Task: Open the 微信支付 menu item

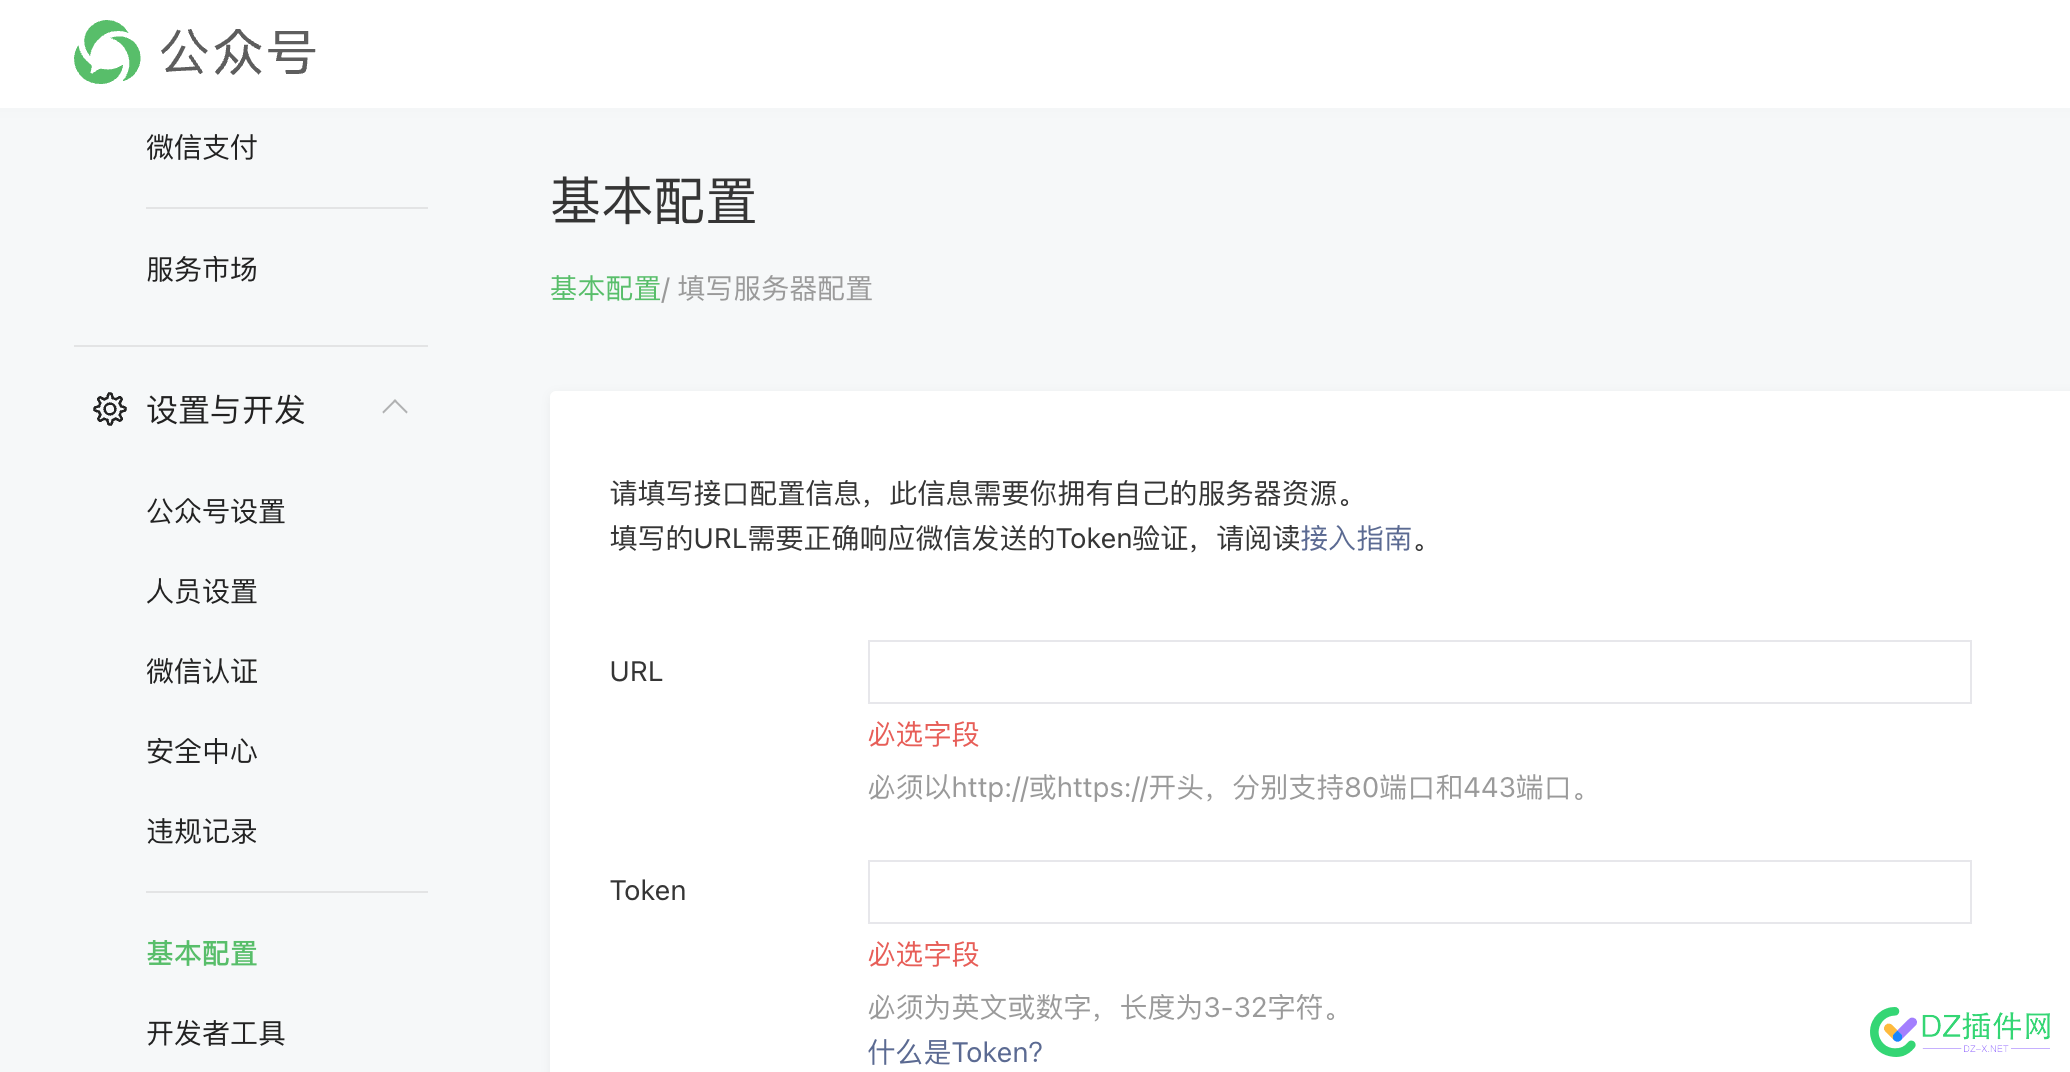Action: coord(202,148)
